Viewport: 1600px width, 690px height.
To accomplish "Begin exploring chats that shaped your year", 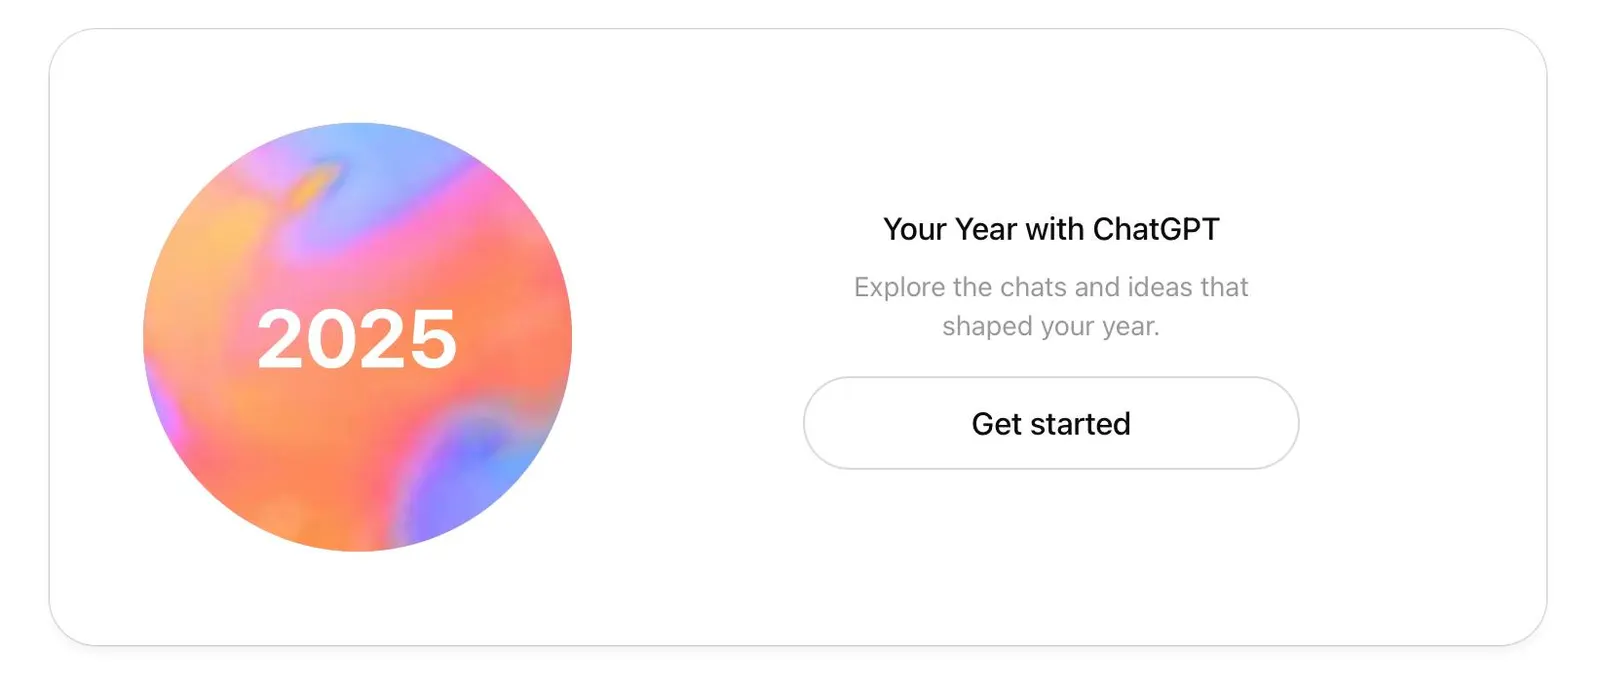I will pos(1050,423).
